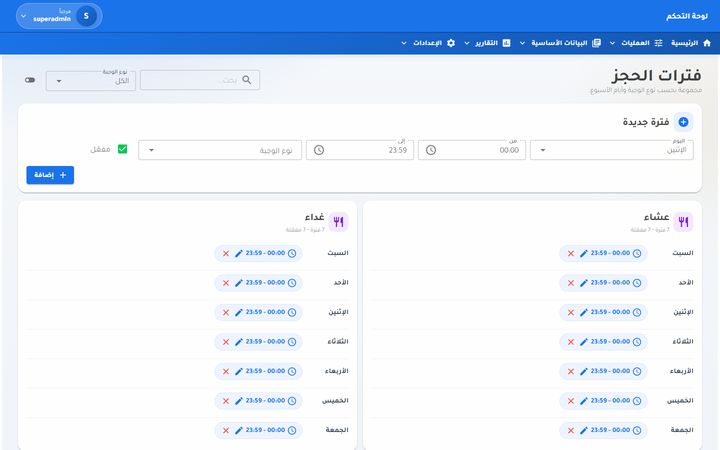Delete the الثلاثاء slot in غداء

(x=226, y=342)
